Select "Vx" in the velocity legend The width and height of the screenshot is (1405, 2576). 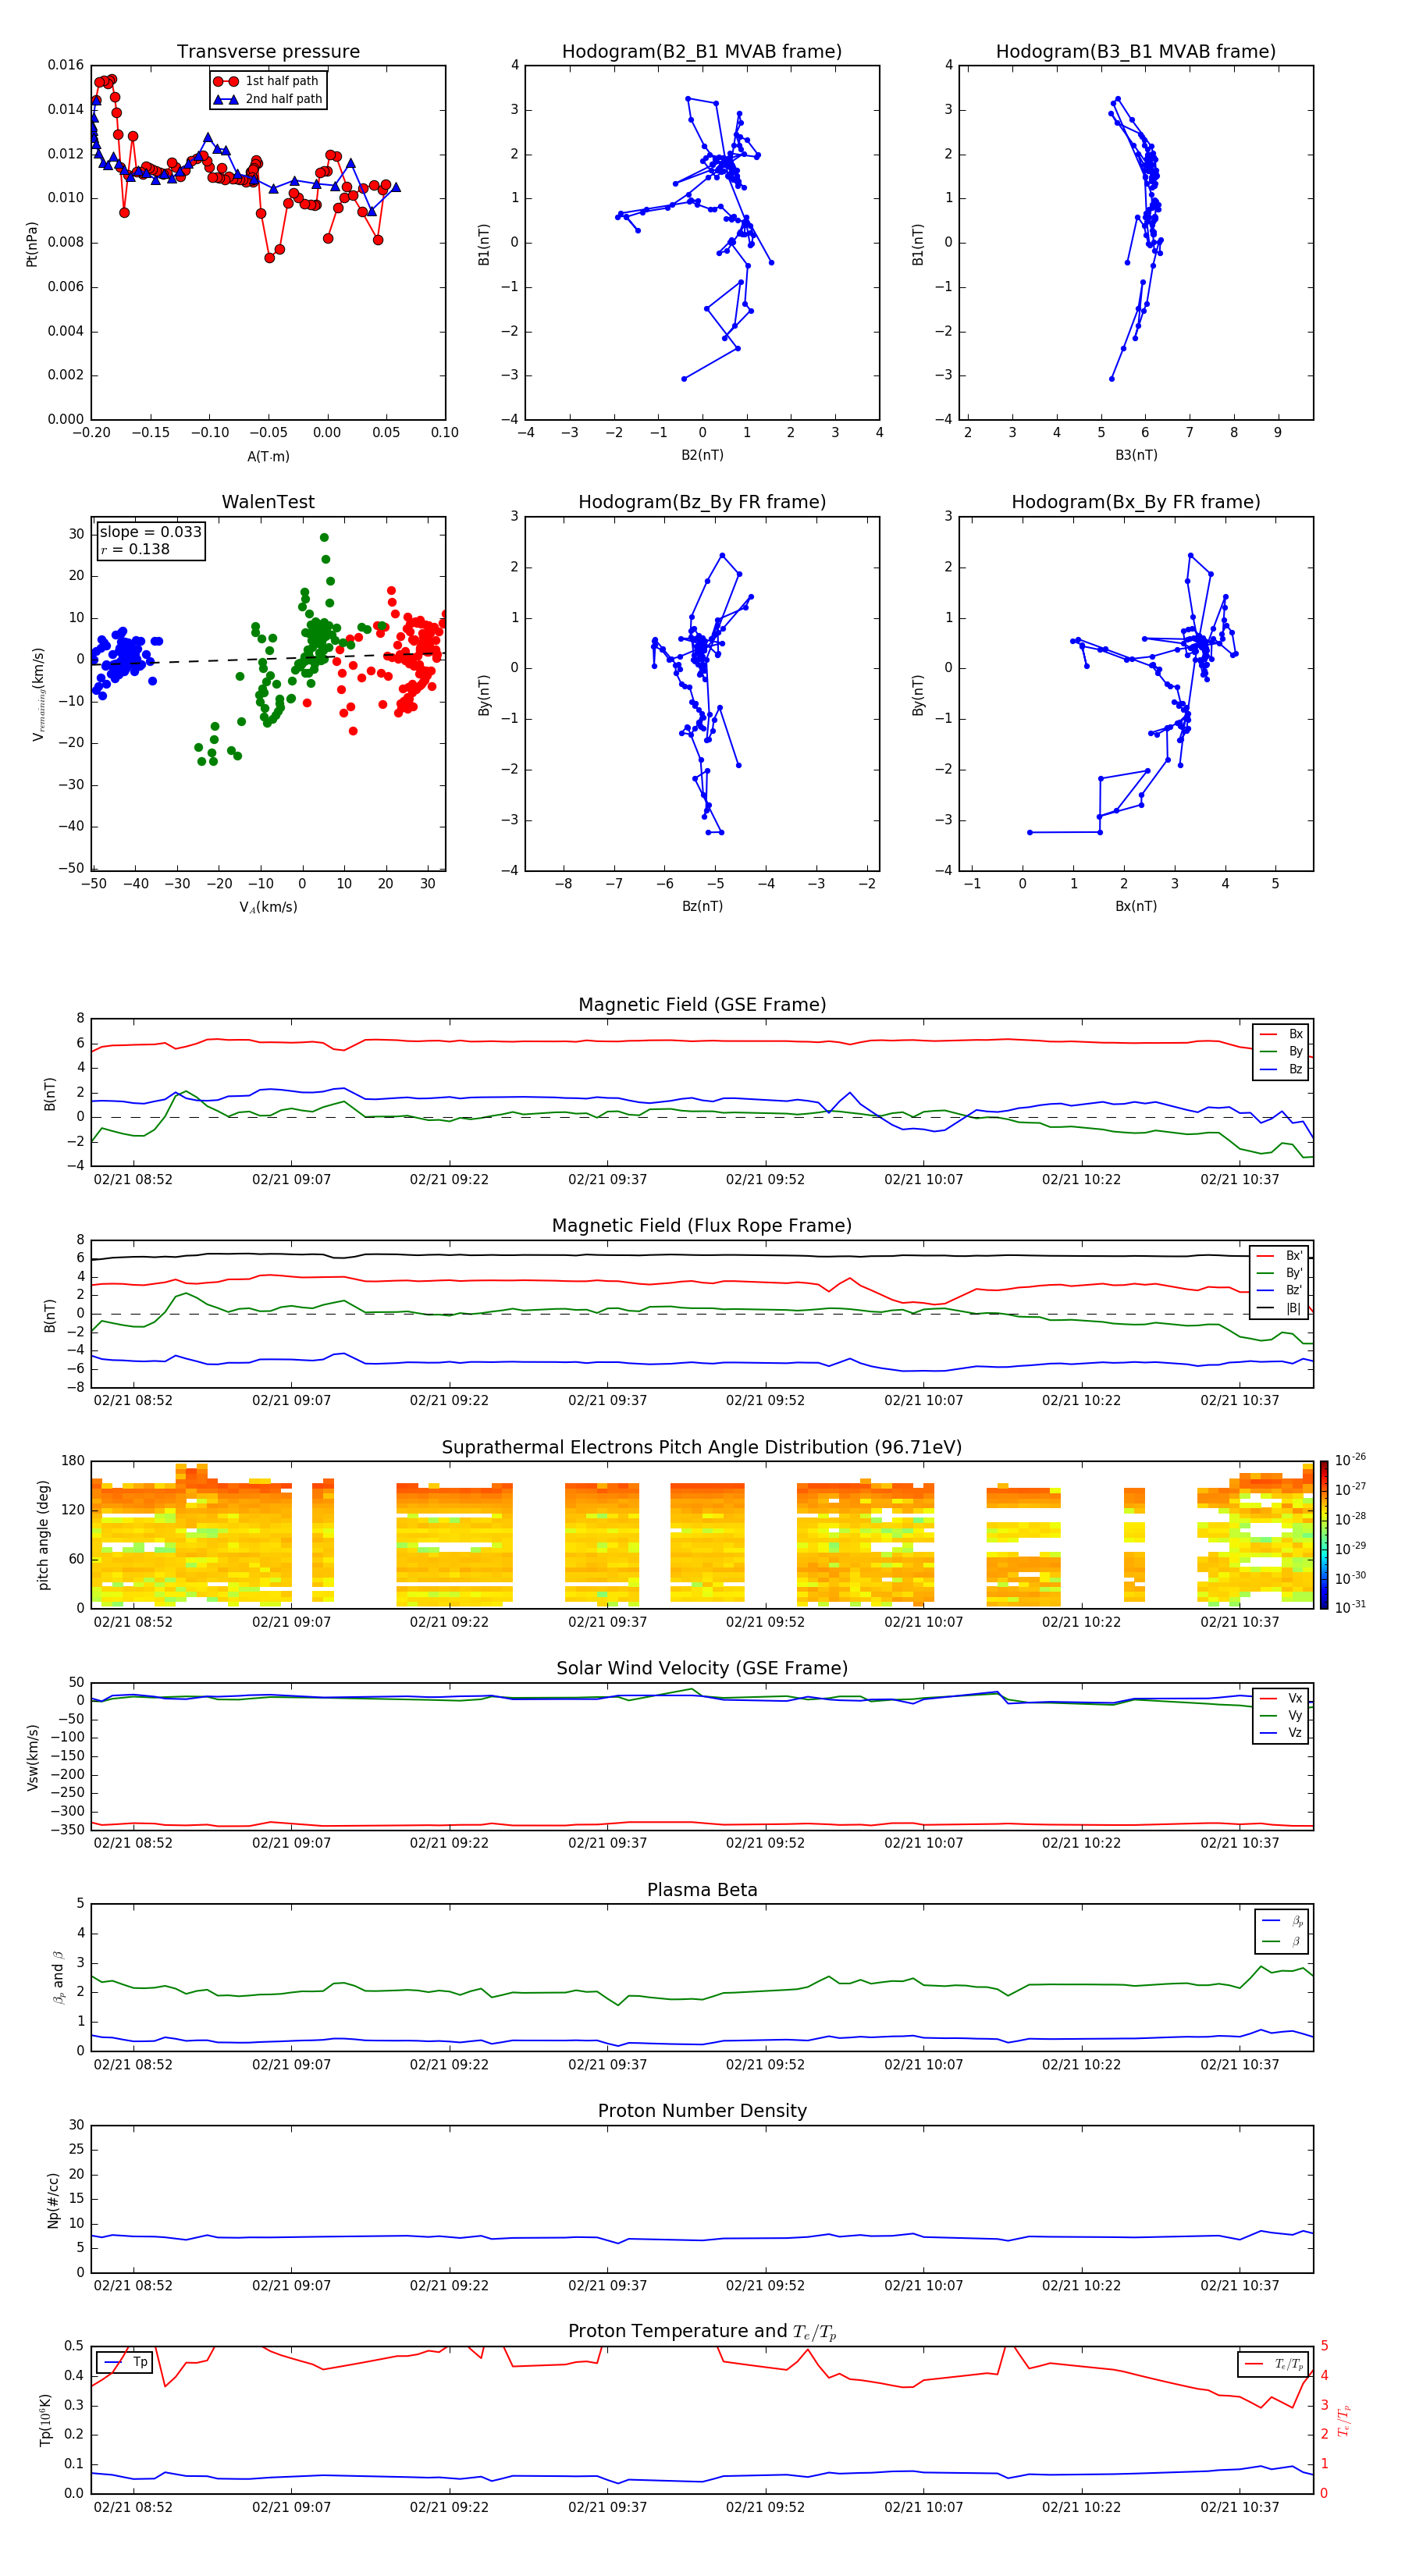[1281, 1698]
